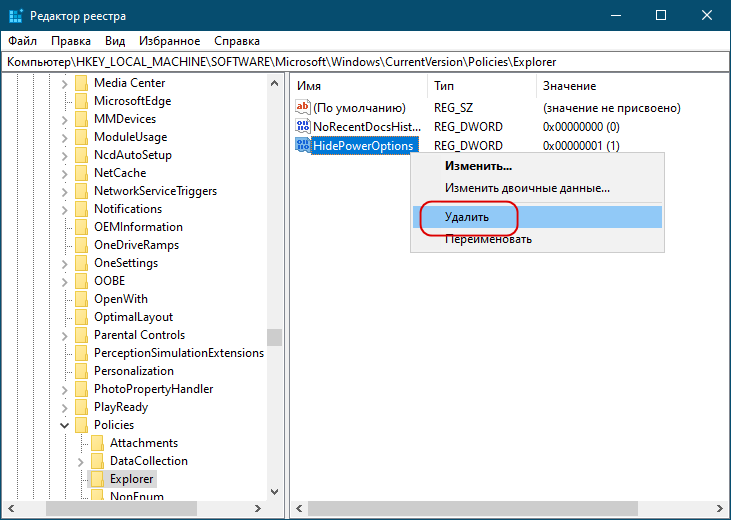
Task: Choose Изменить двоичные данные... in context menu
Action: coord(537,188)
